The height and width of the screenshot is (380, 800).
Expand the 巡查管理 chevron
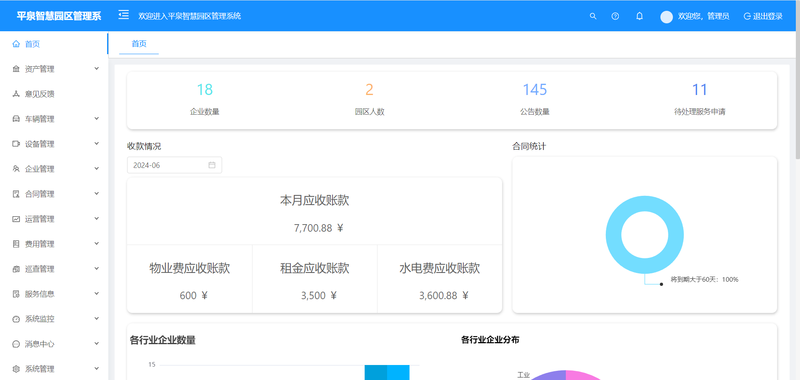pos(97,268)
